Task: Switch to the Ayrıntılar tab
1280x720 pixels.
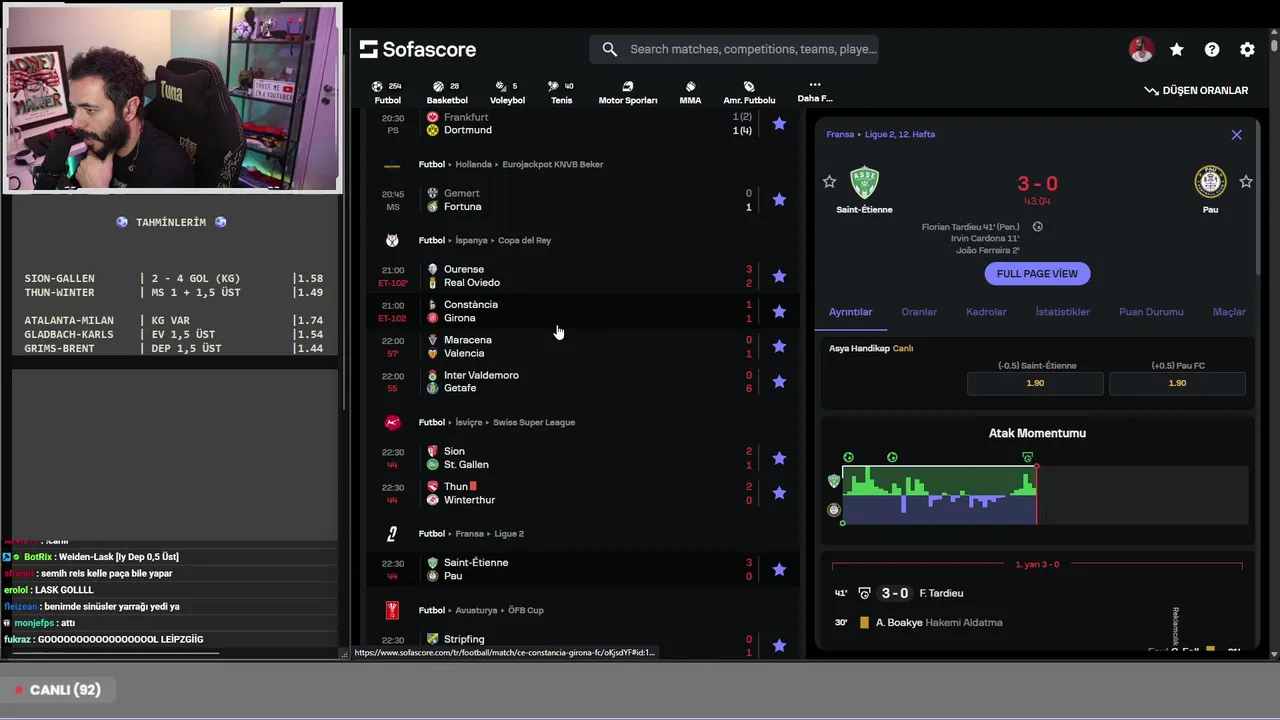Action: tap(850, 312)
